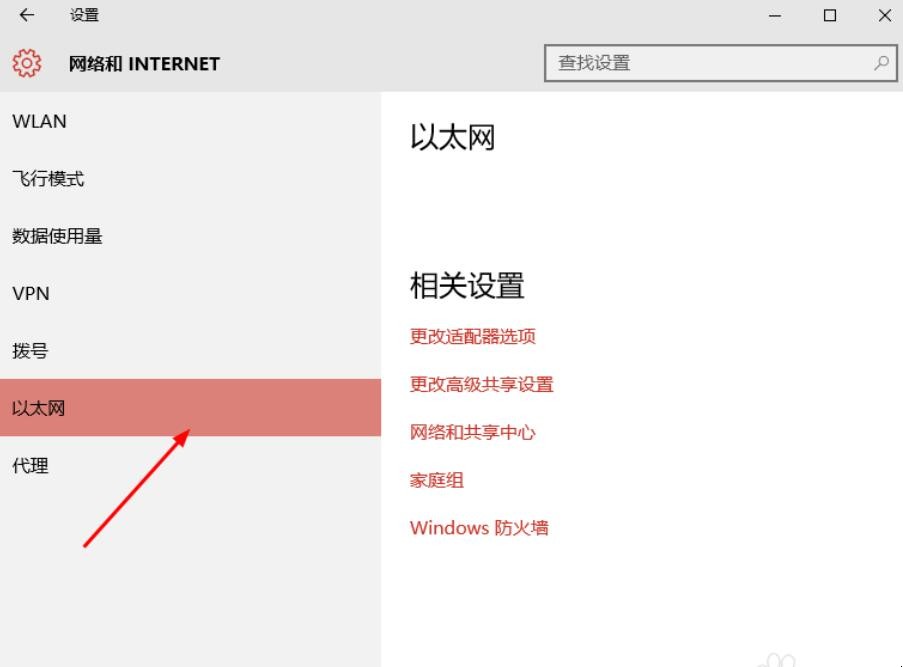Focus the 查找设置 search field
This screenshot has height=667, width=903.
[710, 62]
